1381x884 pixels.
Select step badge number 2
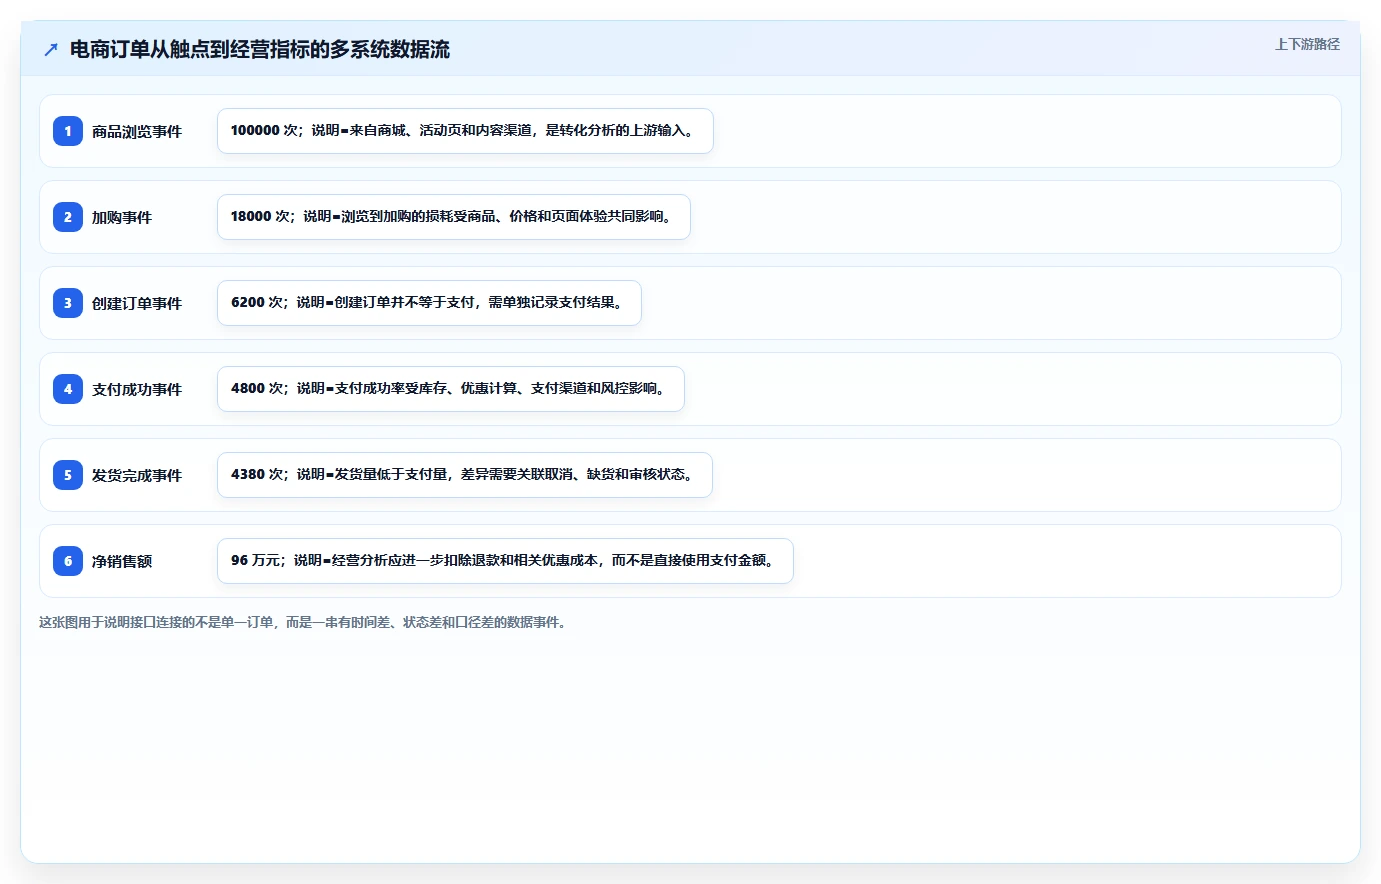click(x=68, y=217)
